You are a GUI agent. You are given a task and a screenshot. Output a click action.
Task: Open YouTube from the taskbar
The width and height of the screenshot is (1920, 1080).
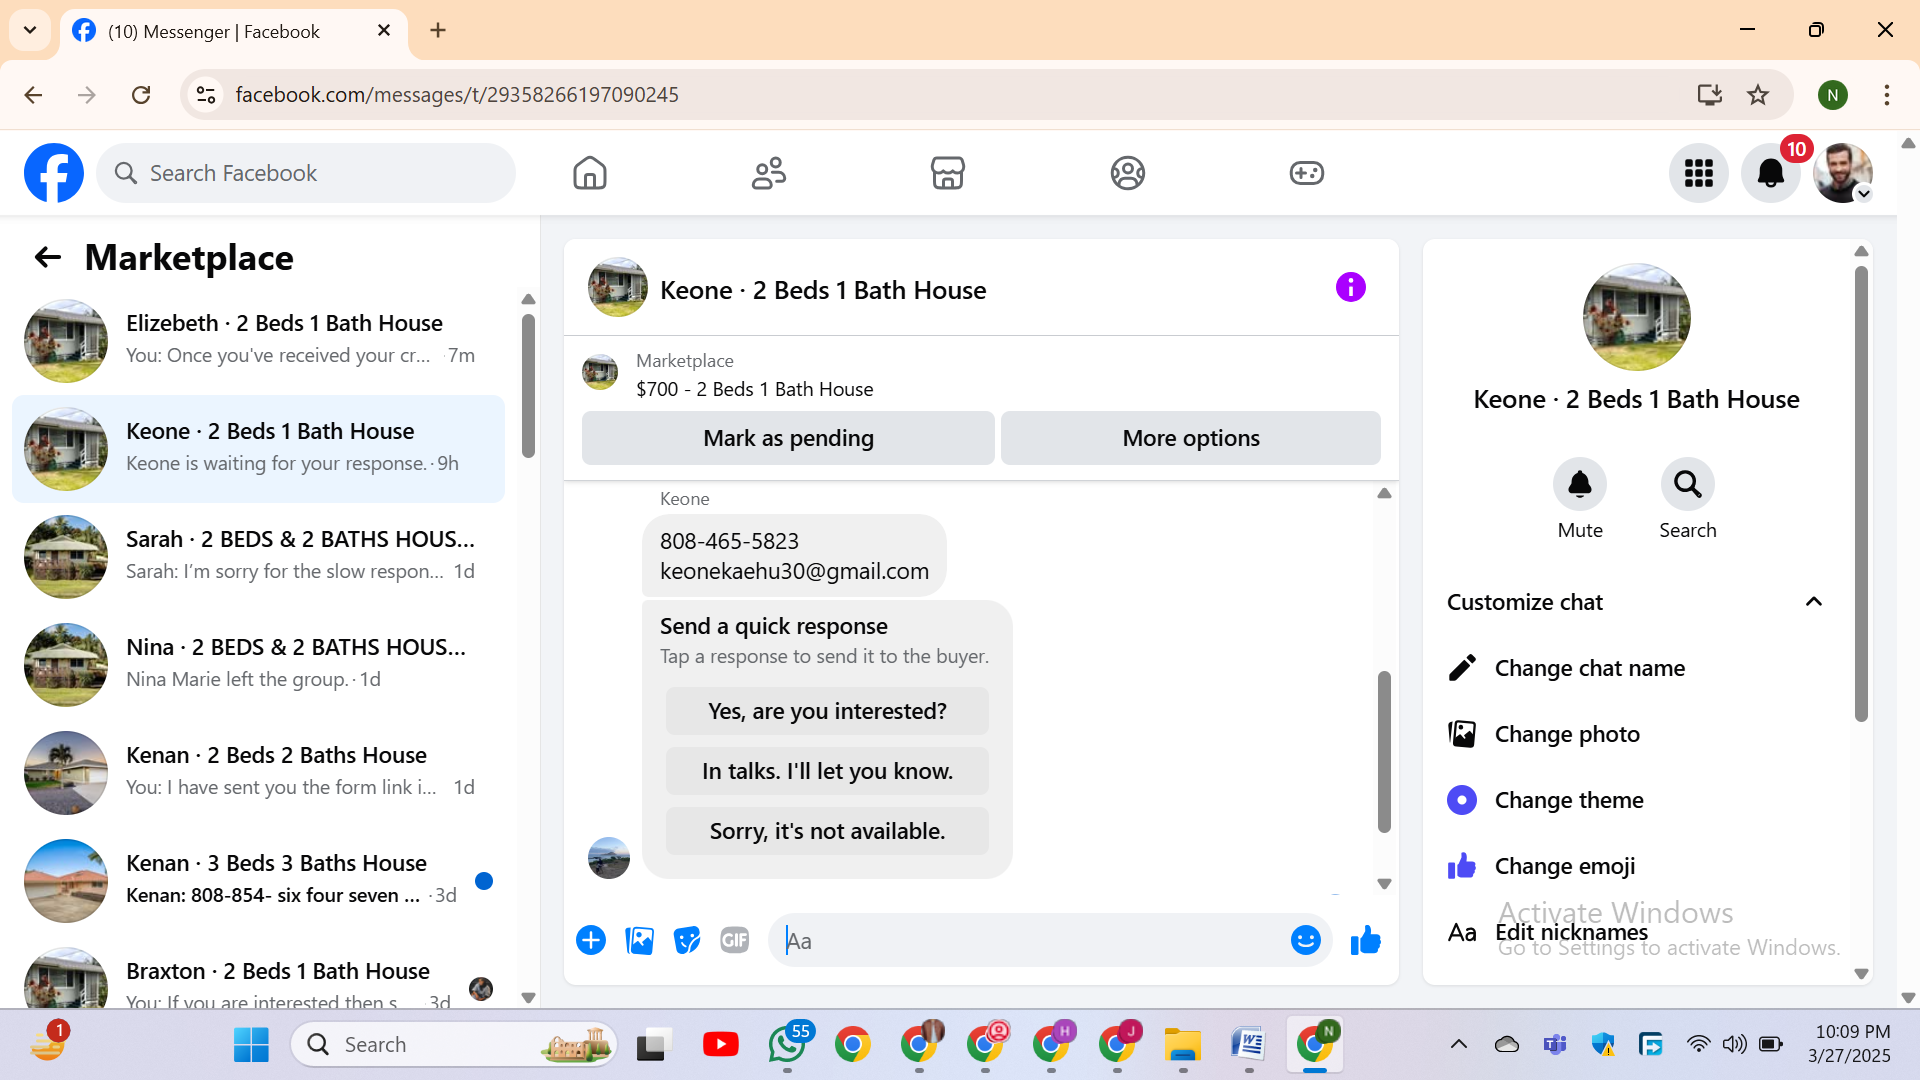click(x=720, y=1045)
